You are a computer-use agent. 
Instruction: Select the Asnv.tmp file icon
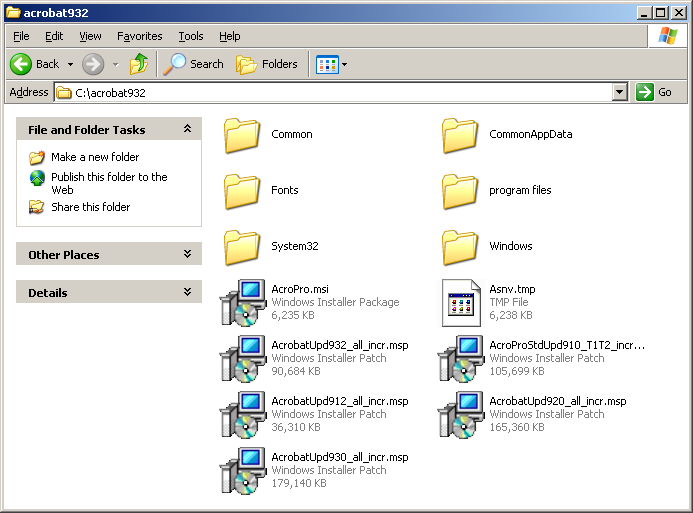pos(461,303)
